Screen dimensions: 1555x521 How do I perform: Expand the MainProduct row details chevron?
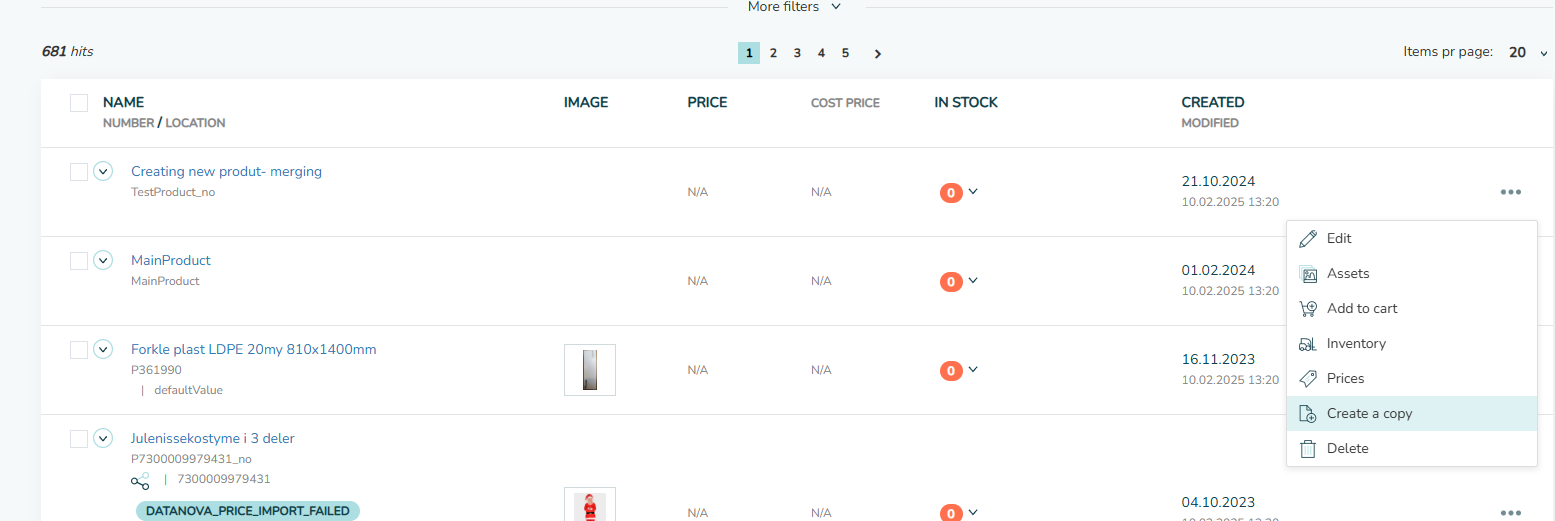tap(103, 260)
